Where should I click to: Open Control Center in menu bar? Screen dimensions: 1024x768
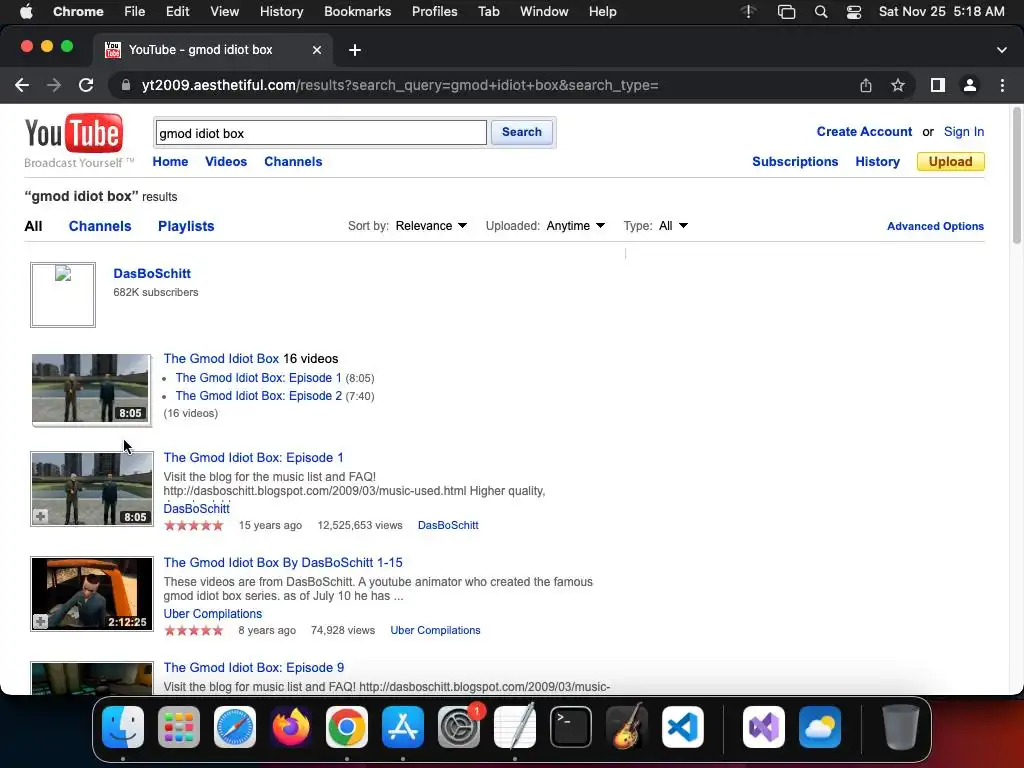854,12
